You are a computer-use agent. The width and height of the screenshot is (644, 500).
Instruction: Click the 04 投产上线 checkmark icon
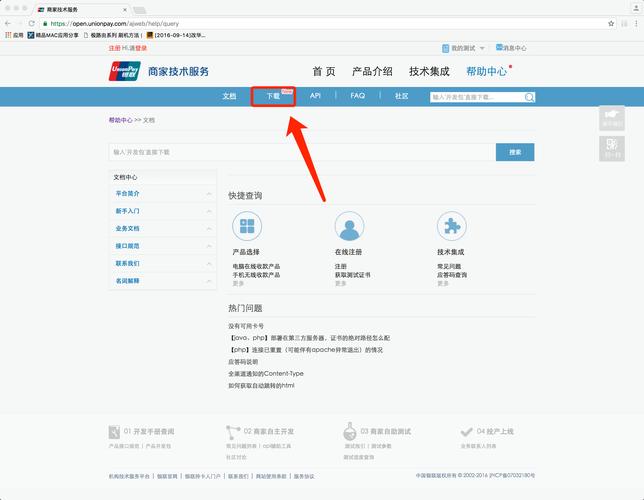click(467, 432)
